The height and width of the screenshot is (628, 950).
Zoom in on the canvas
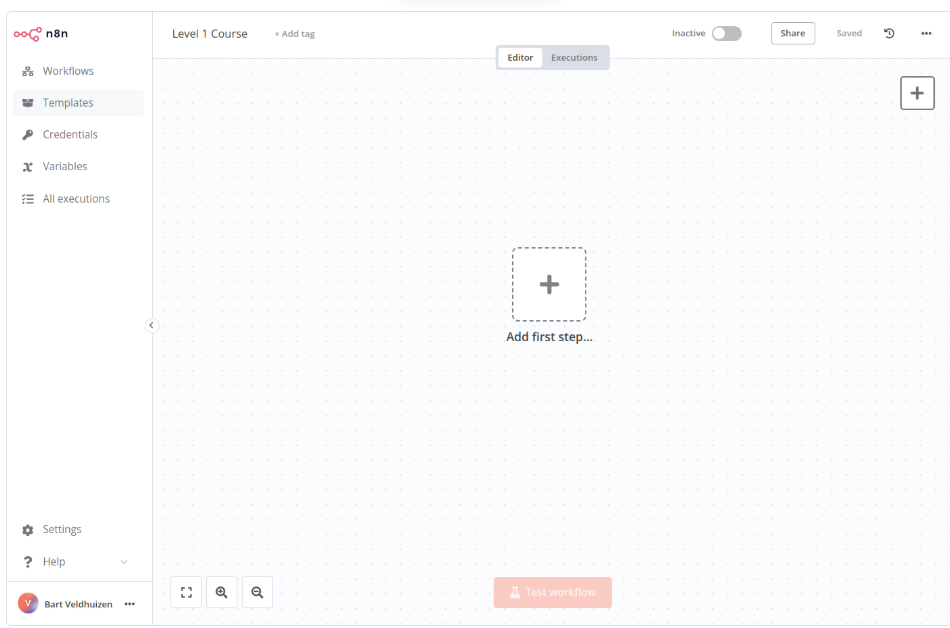tap(221, 592)
